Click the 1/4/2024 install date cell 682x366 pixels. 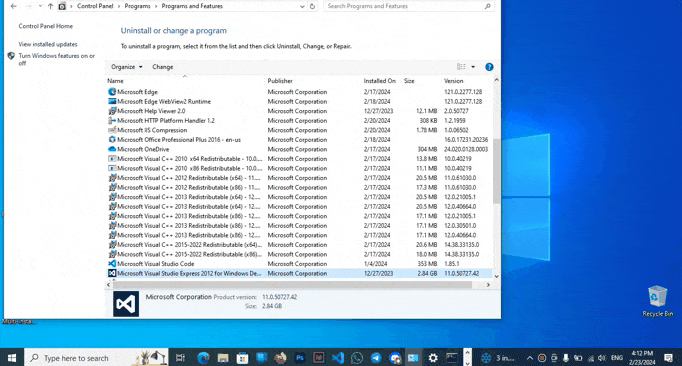[x=375, y=264]
